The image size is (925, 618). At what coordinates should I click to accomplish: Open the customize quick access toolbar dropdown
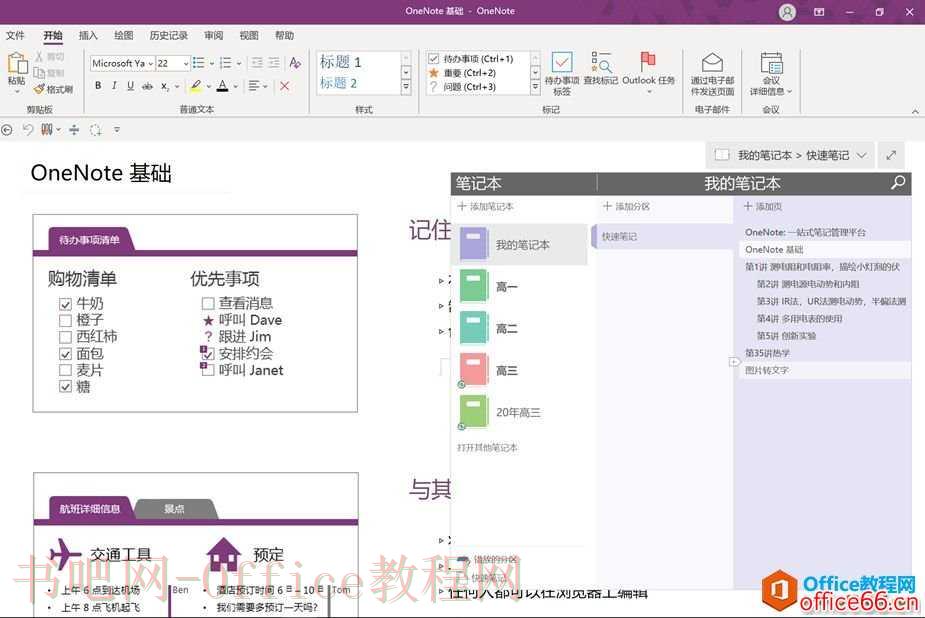117,130
